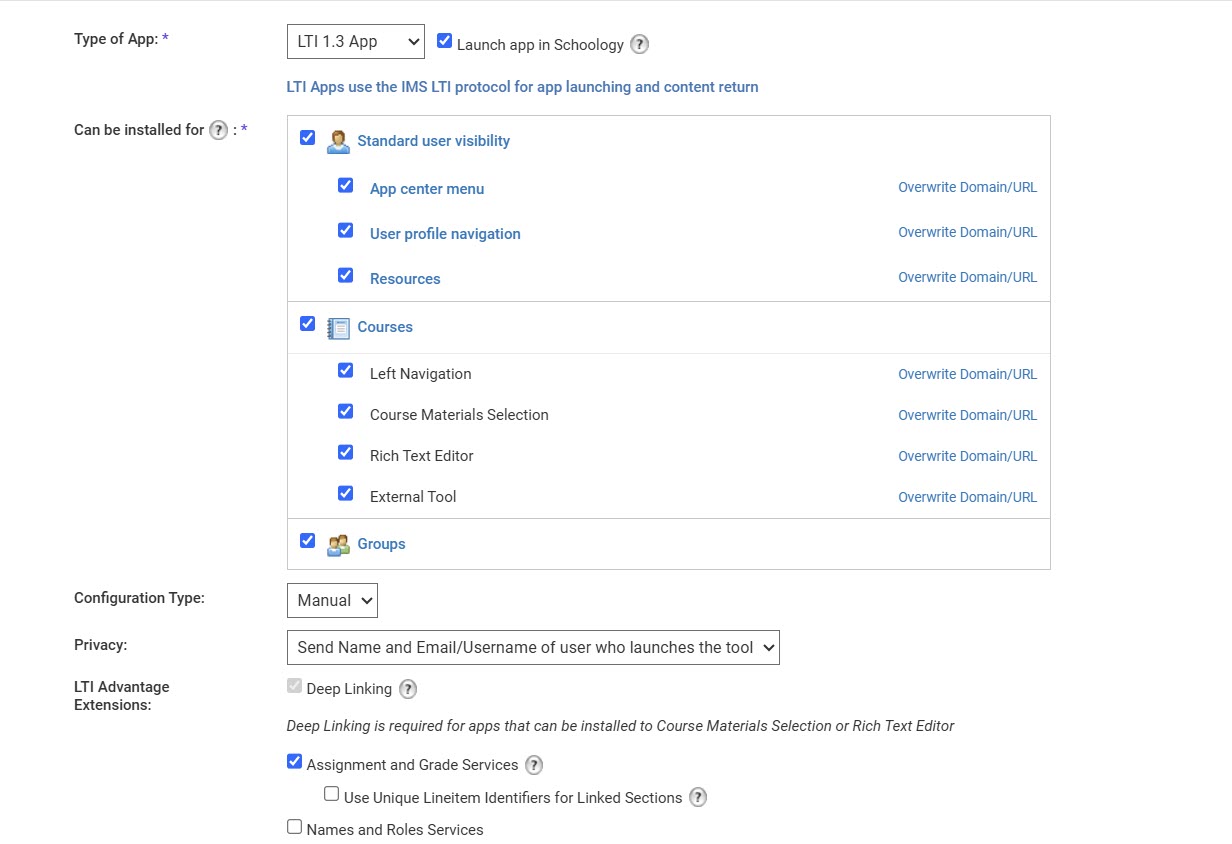This screenshot has height=844, width=1232.
Task: Click Deep Linking is required note text
Action: [620, 726]
